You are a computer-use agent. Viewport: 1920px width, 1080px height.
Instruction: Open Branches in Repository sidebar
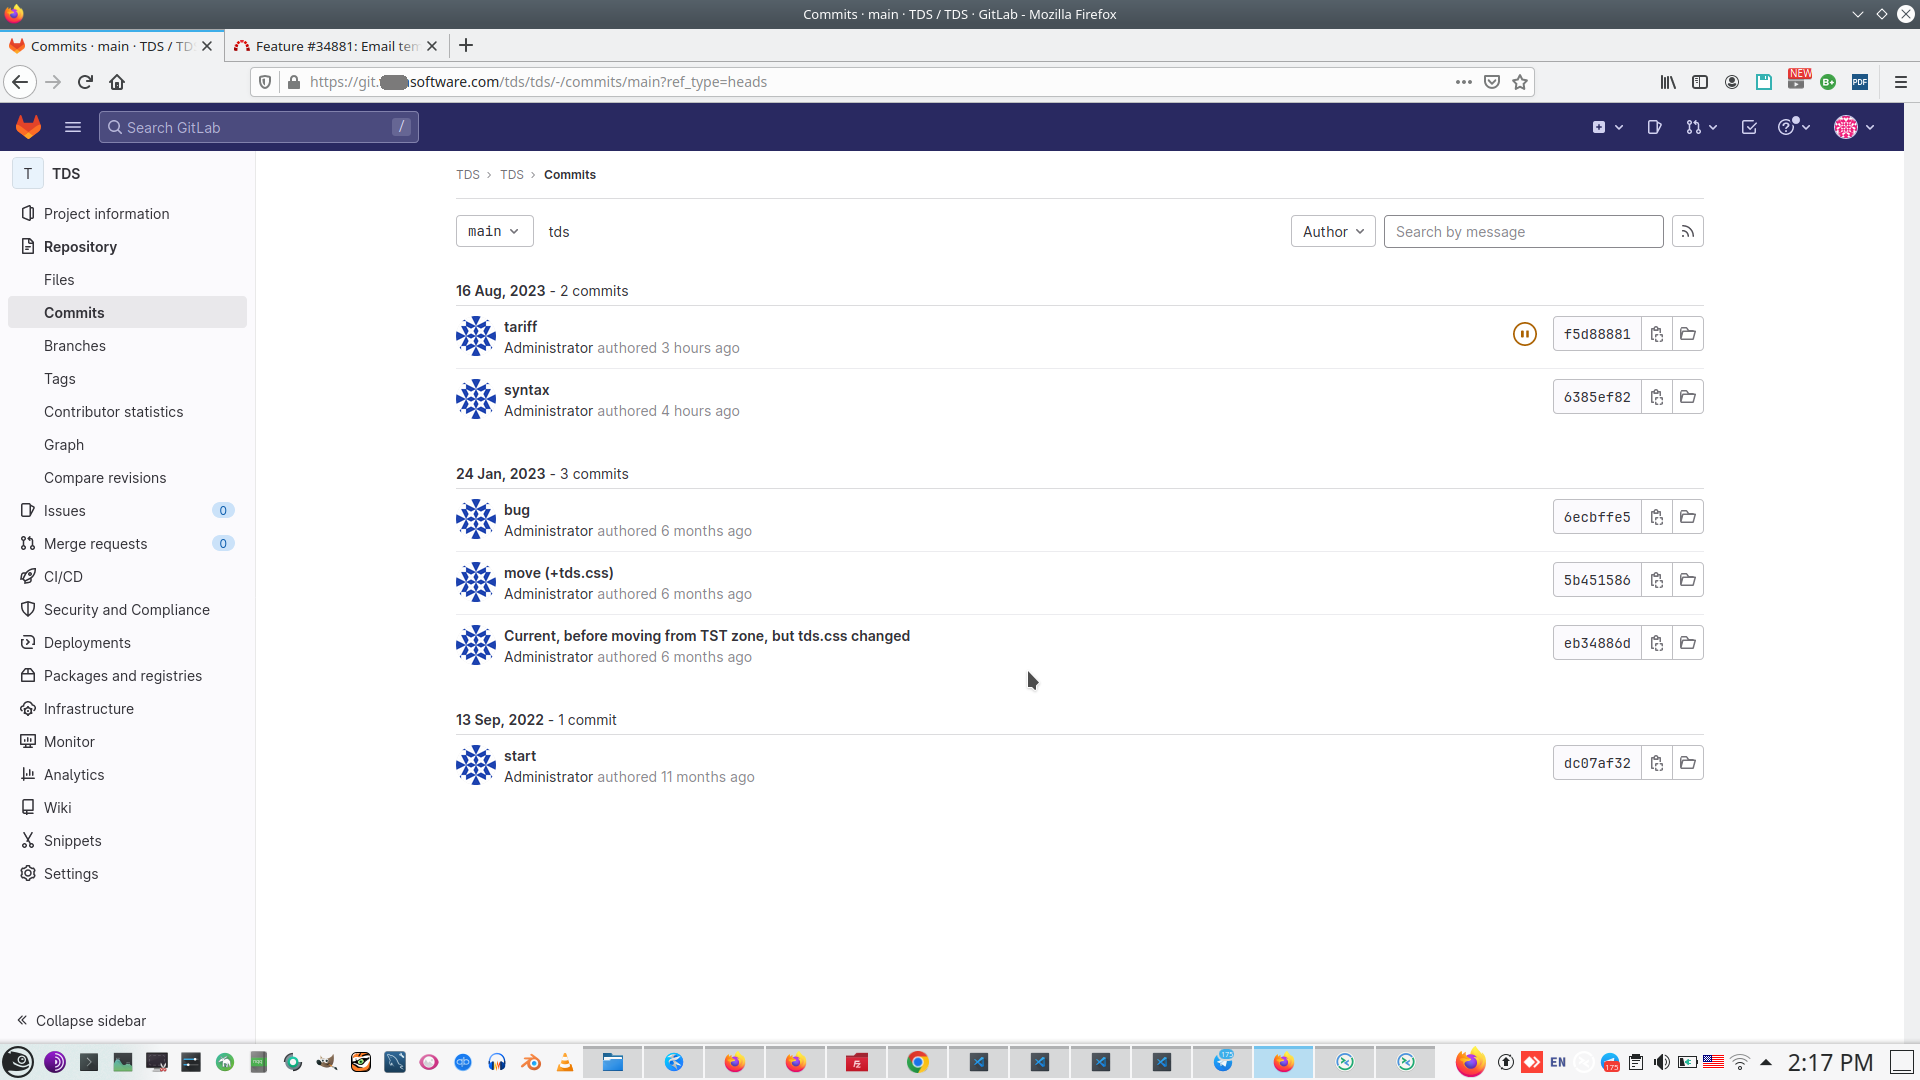pyautogui.click(x=74, y=346)
